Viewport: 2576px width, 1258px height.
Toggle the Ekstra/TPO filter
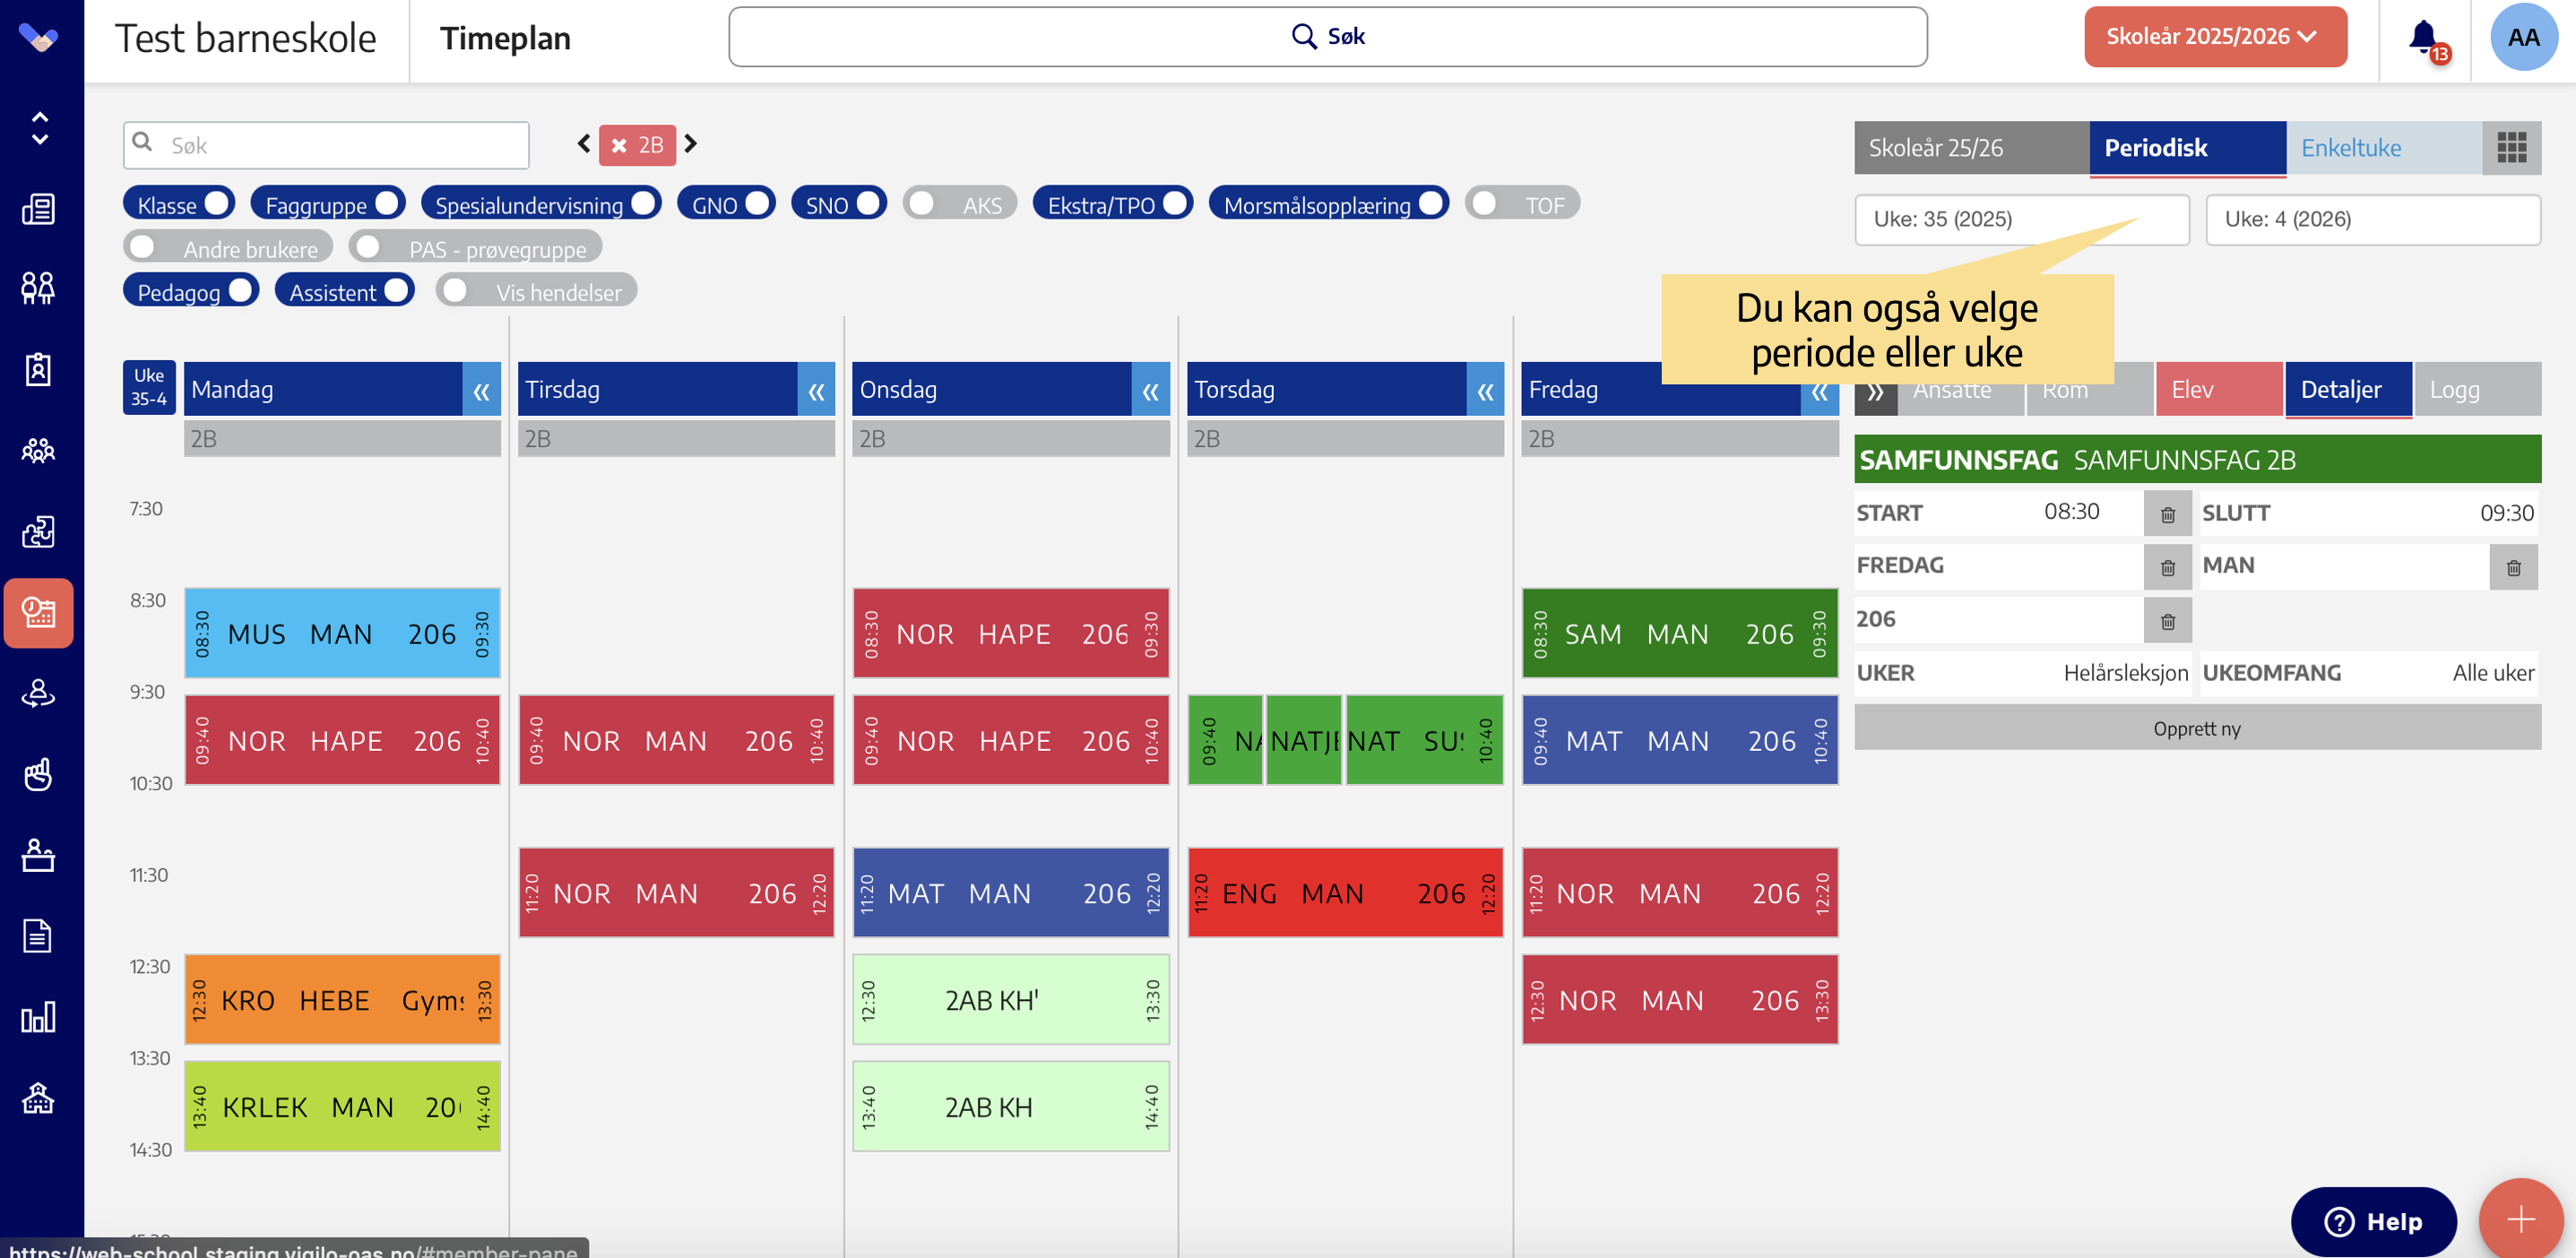[1113, 204]
